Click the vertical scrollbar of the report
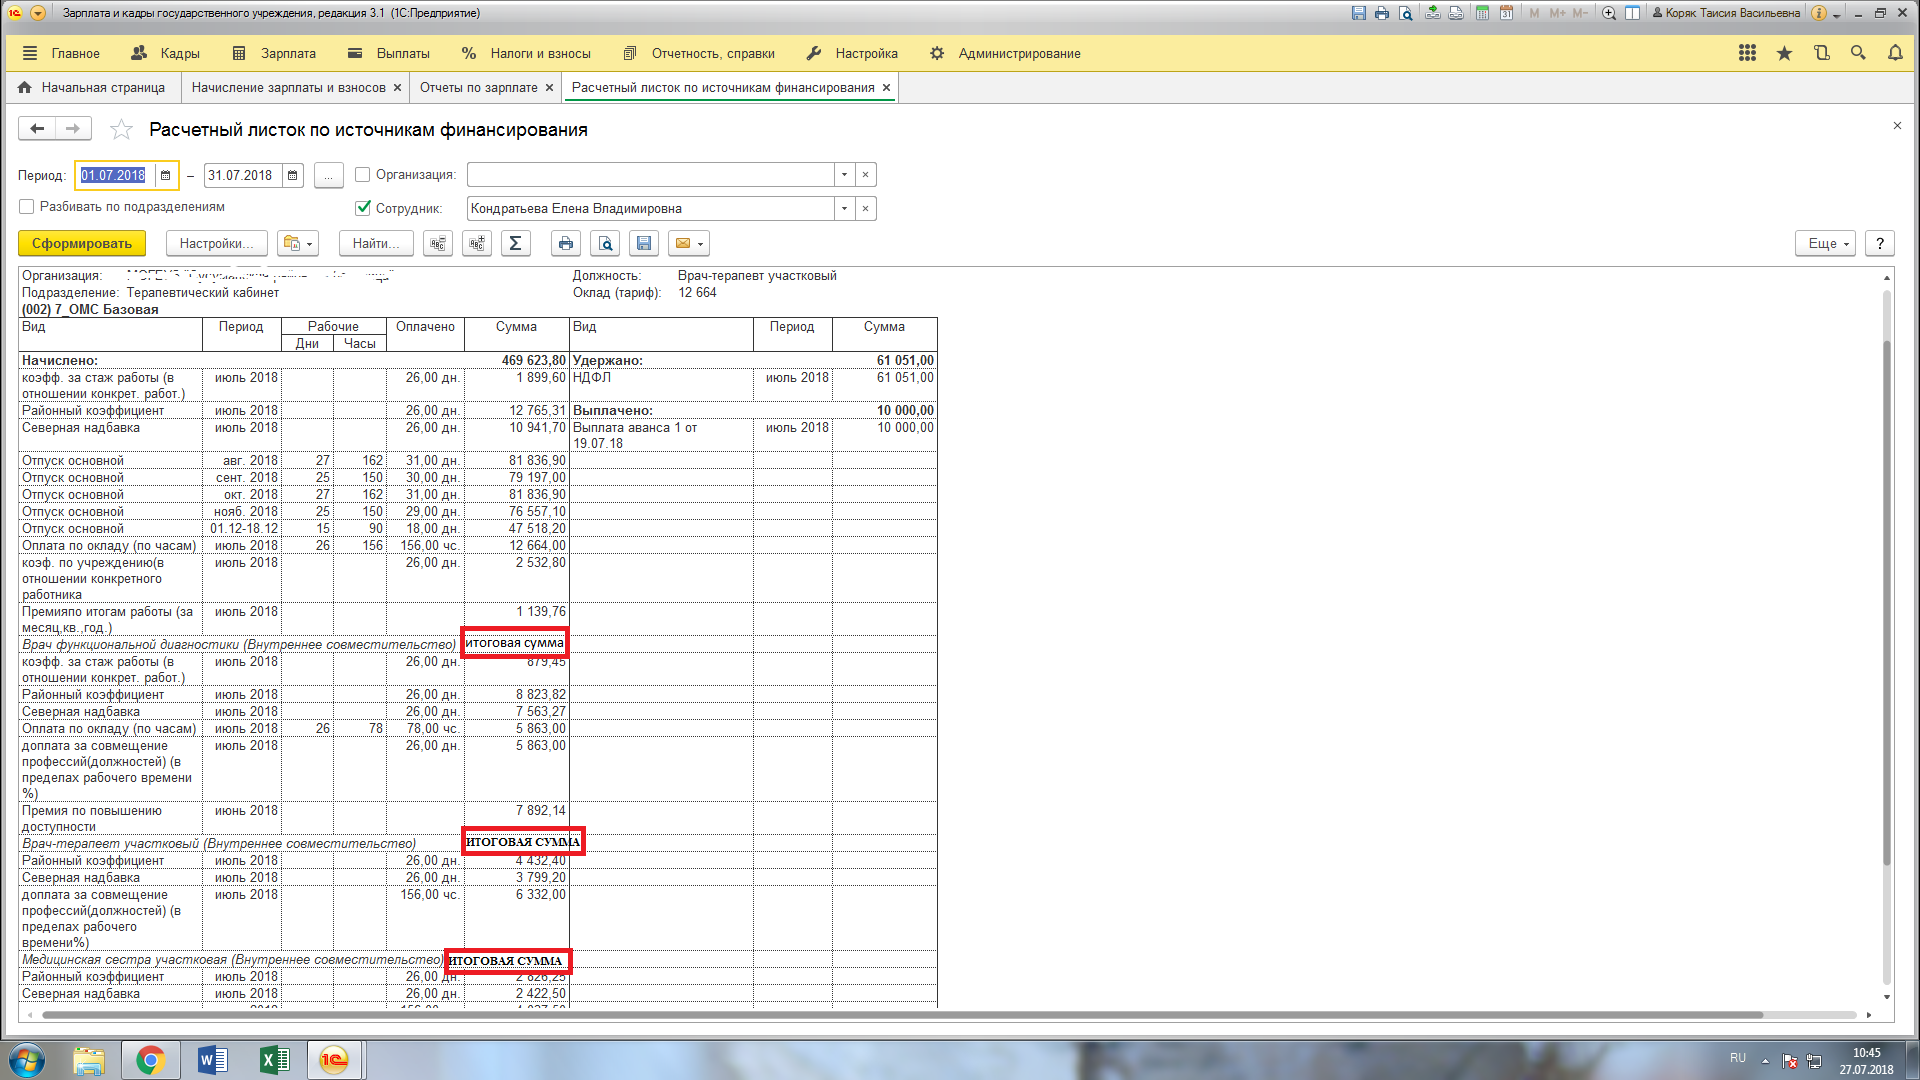Image resolution: width=1920 pixels, height=1080 pixels. [1887, 600]
